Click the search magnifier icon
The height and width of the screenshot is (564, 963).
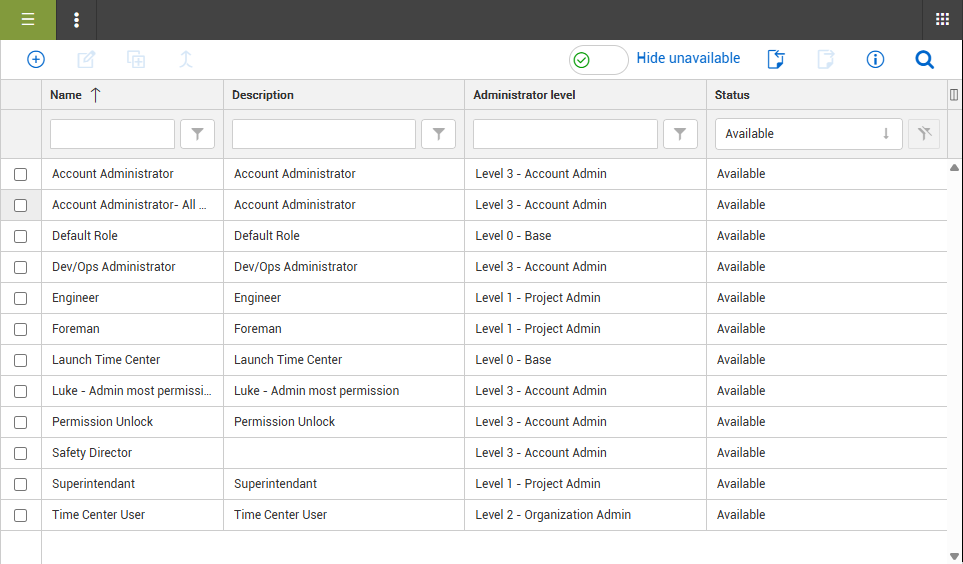(925, 60)
